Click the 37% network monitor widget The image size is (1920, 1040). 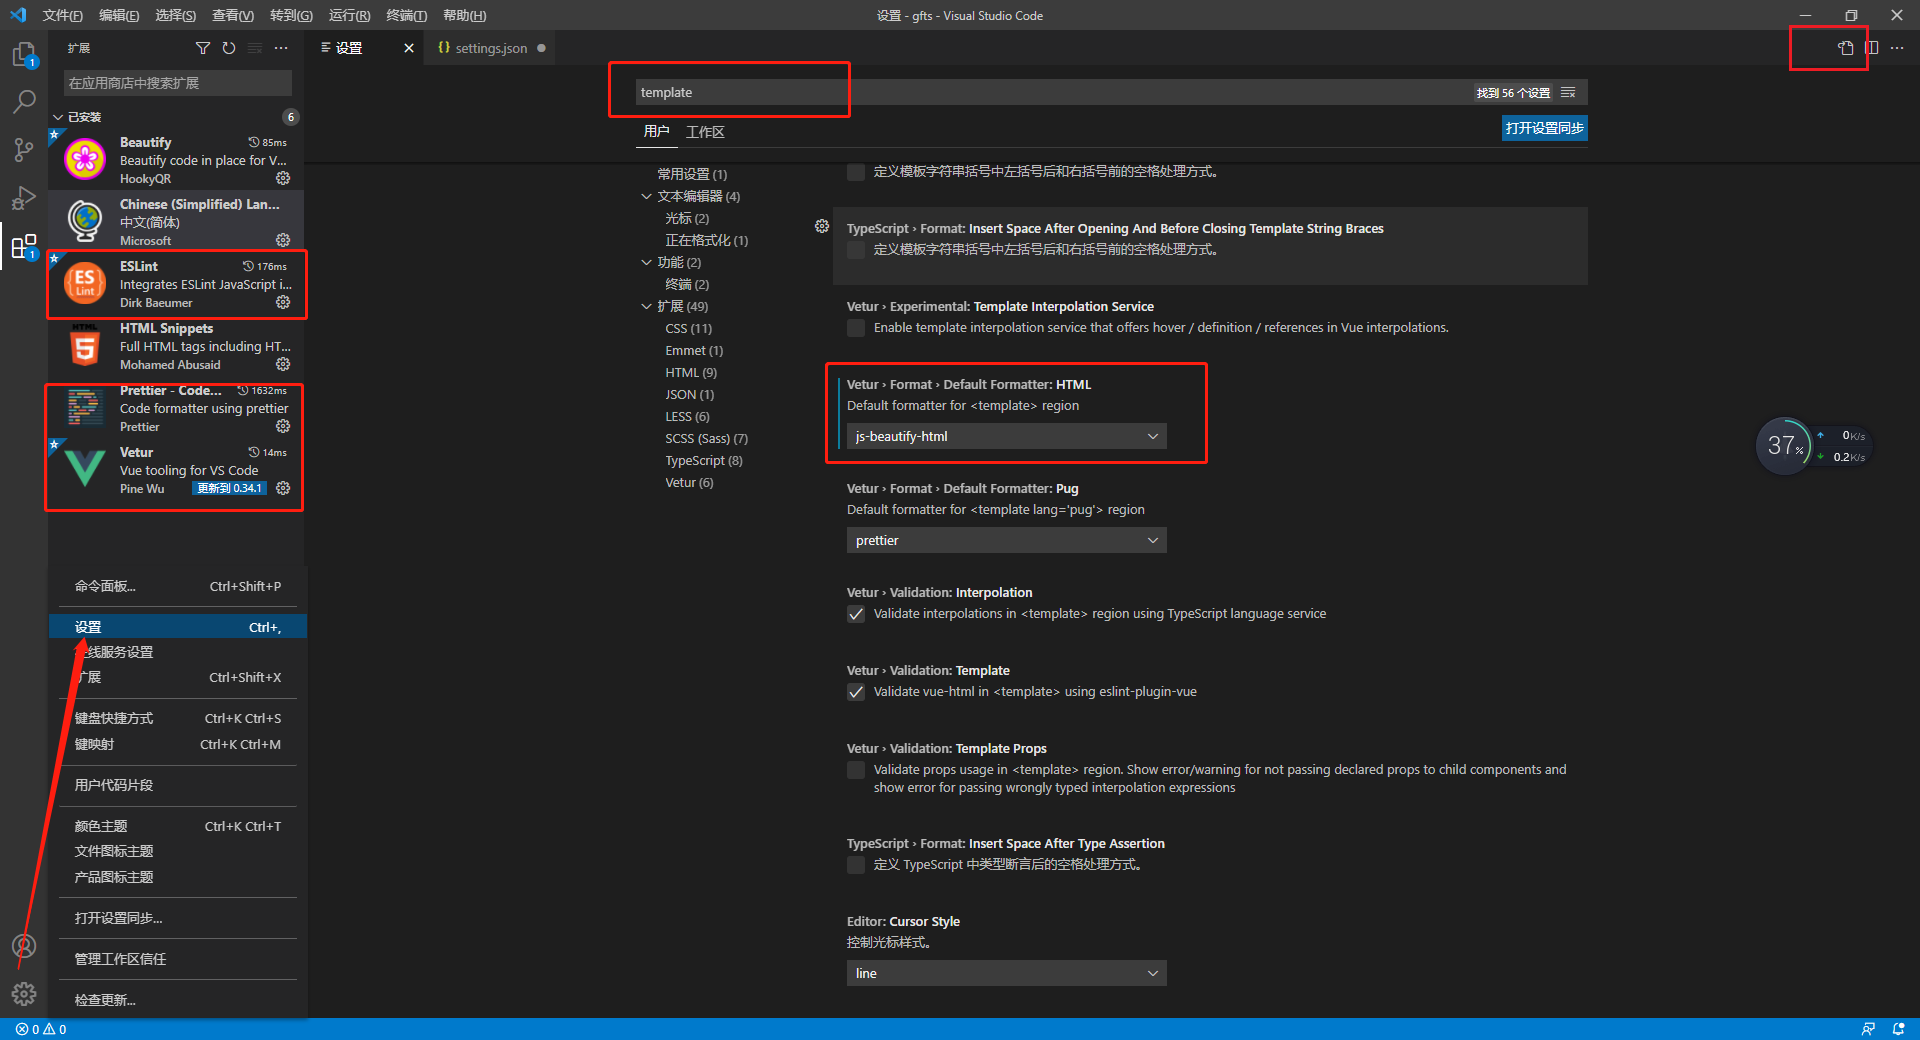point(1784,445)
